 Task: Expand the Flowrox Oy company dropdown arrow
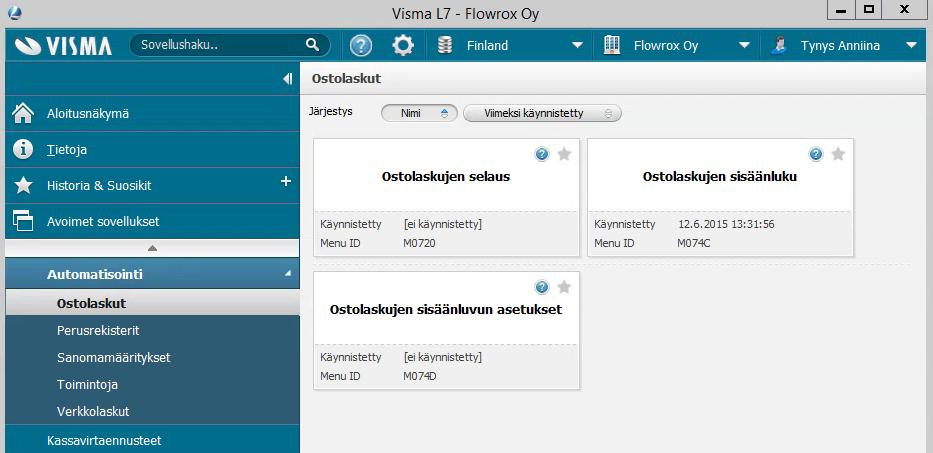point(744,46)
